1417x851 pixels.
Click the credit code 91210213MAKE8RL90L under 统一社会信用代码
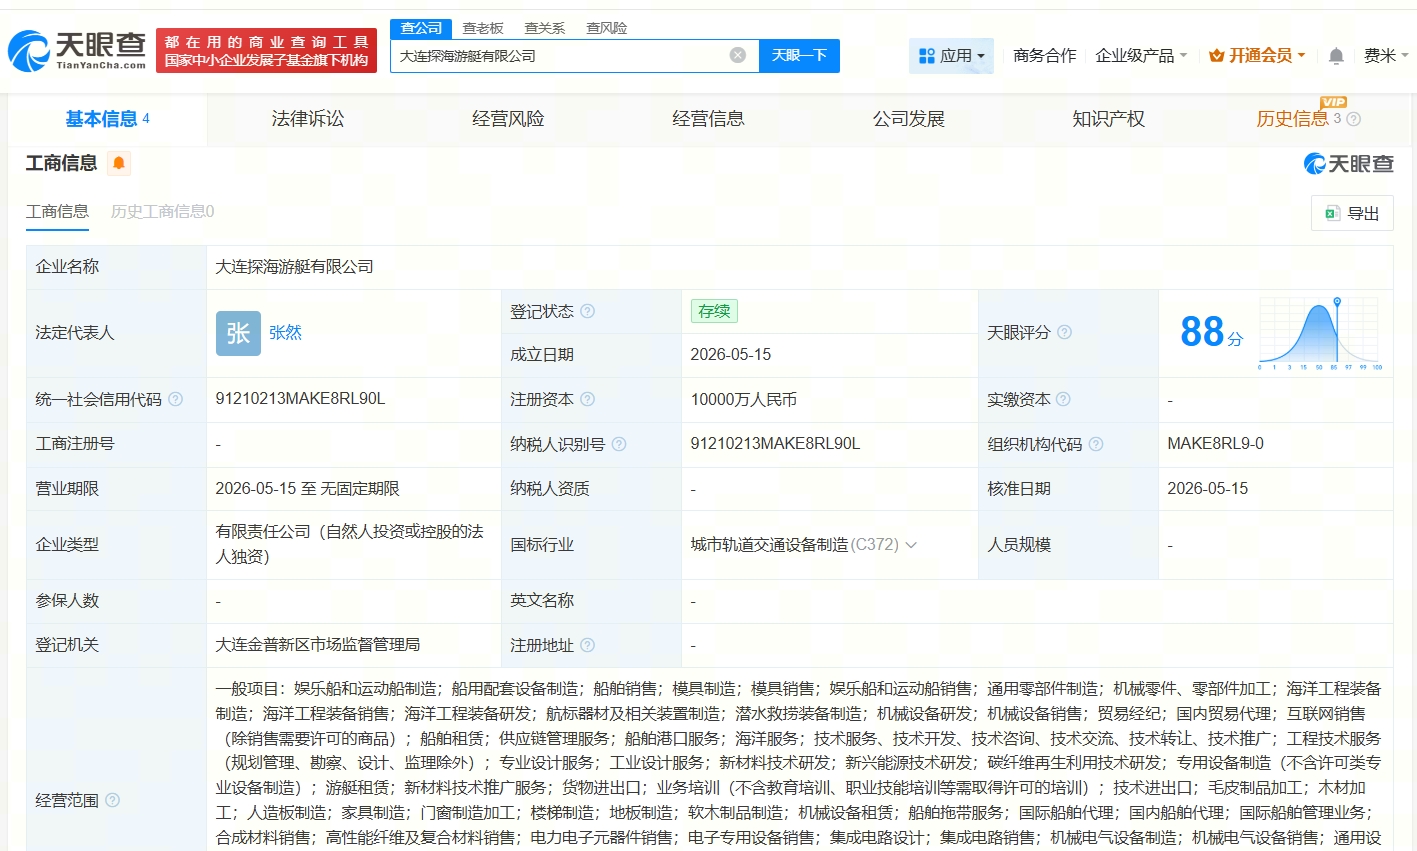pos(300,399)
